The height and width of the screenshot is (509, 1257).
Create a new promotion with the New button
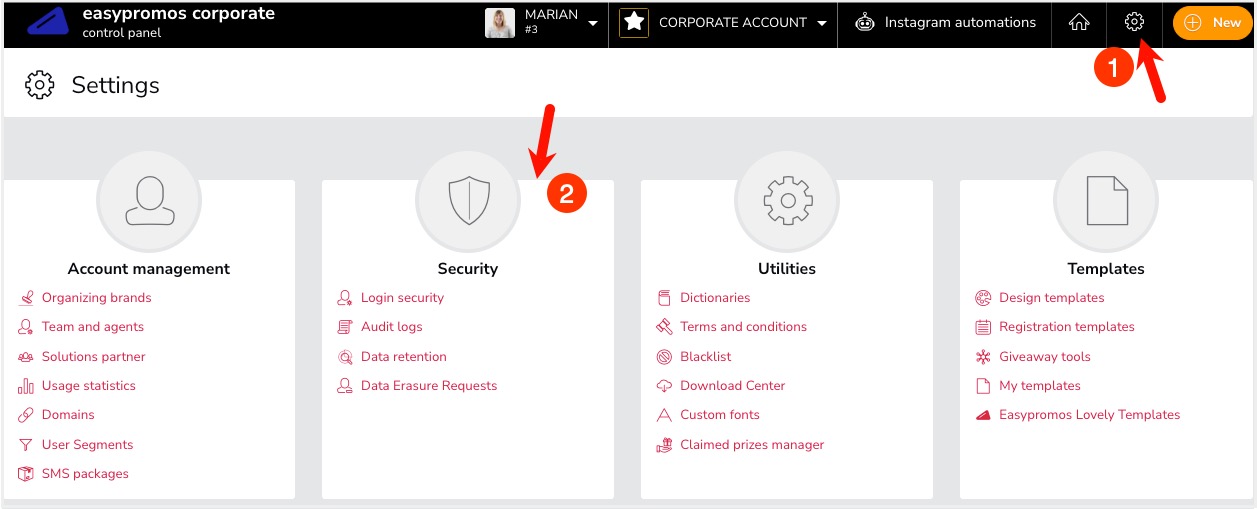coord(1212,22)
